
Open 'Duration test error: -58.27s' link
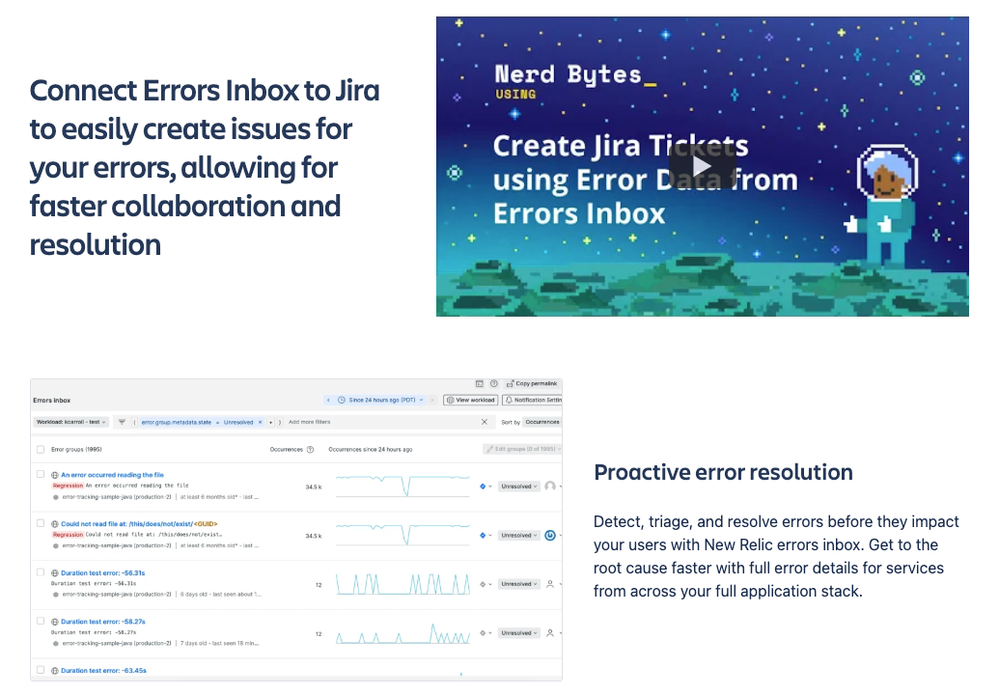103,622
